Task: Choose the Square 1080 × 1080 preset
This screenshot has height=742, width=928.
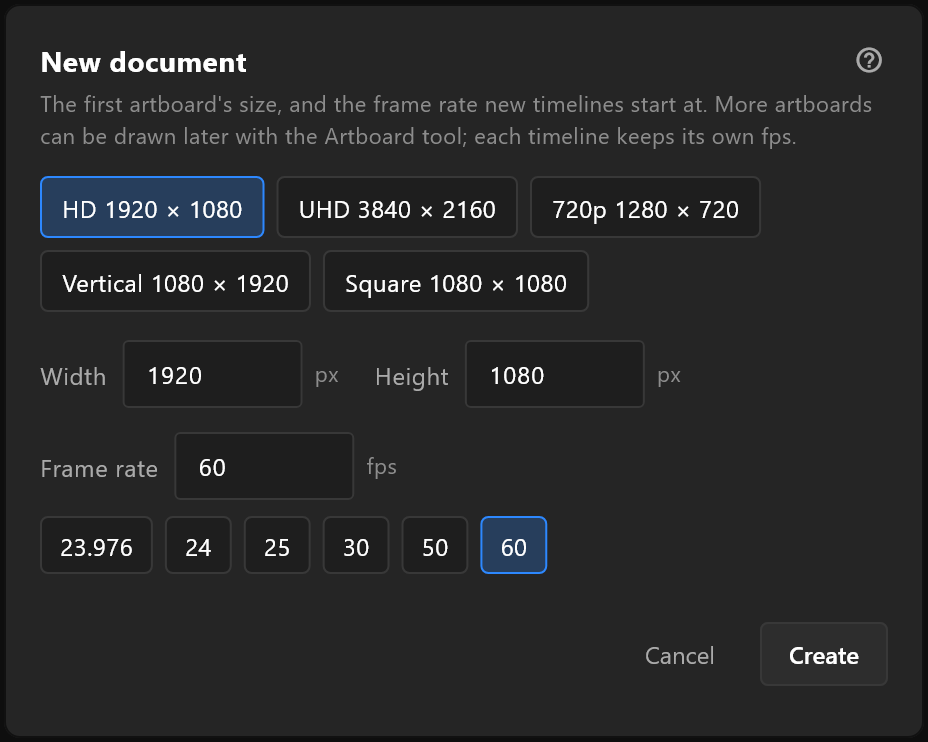Action: (456, 281)
